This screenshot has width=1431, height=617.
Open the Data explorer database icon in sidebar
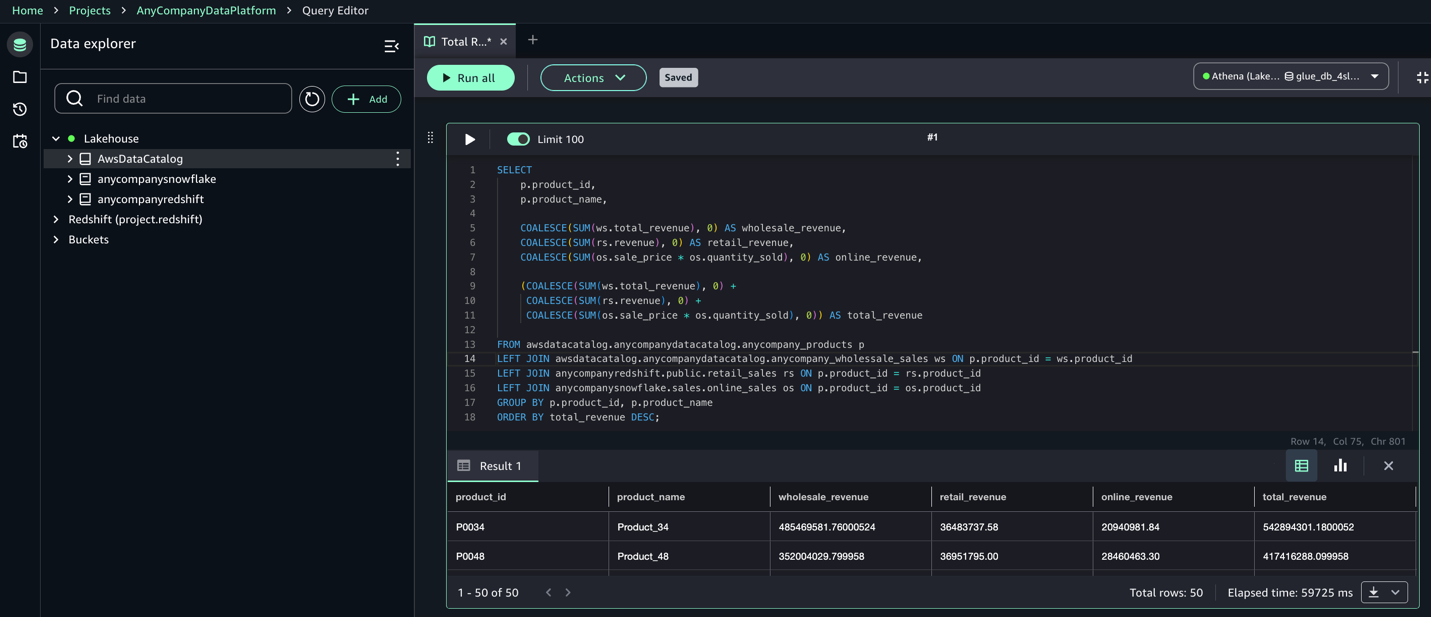(x=20, y=45)
